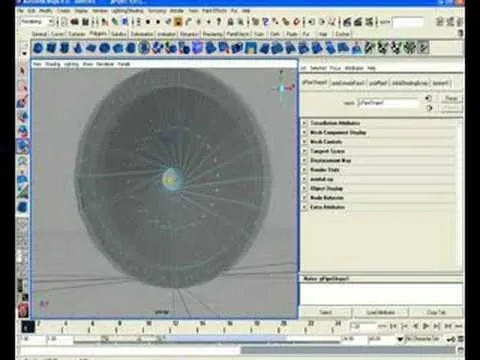This screenshot has height=360, width=480.
Task: Play the animation forward
Action: (x=426, y=326)
